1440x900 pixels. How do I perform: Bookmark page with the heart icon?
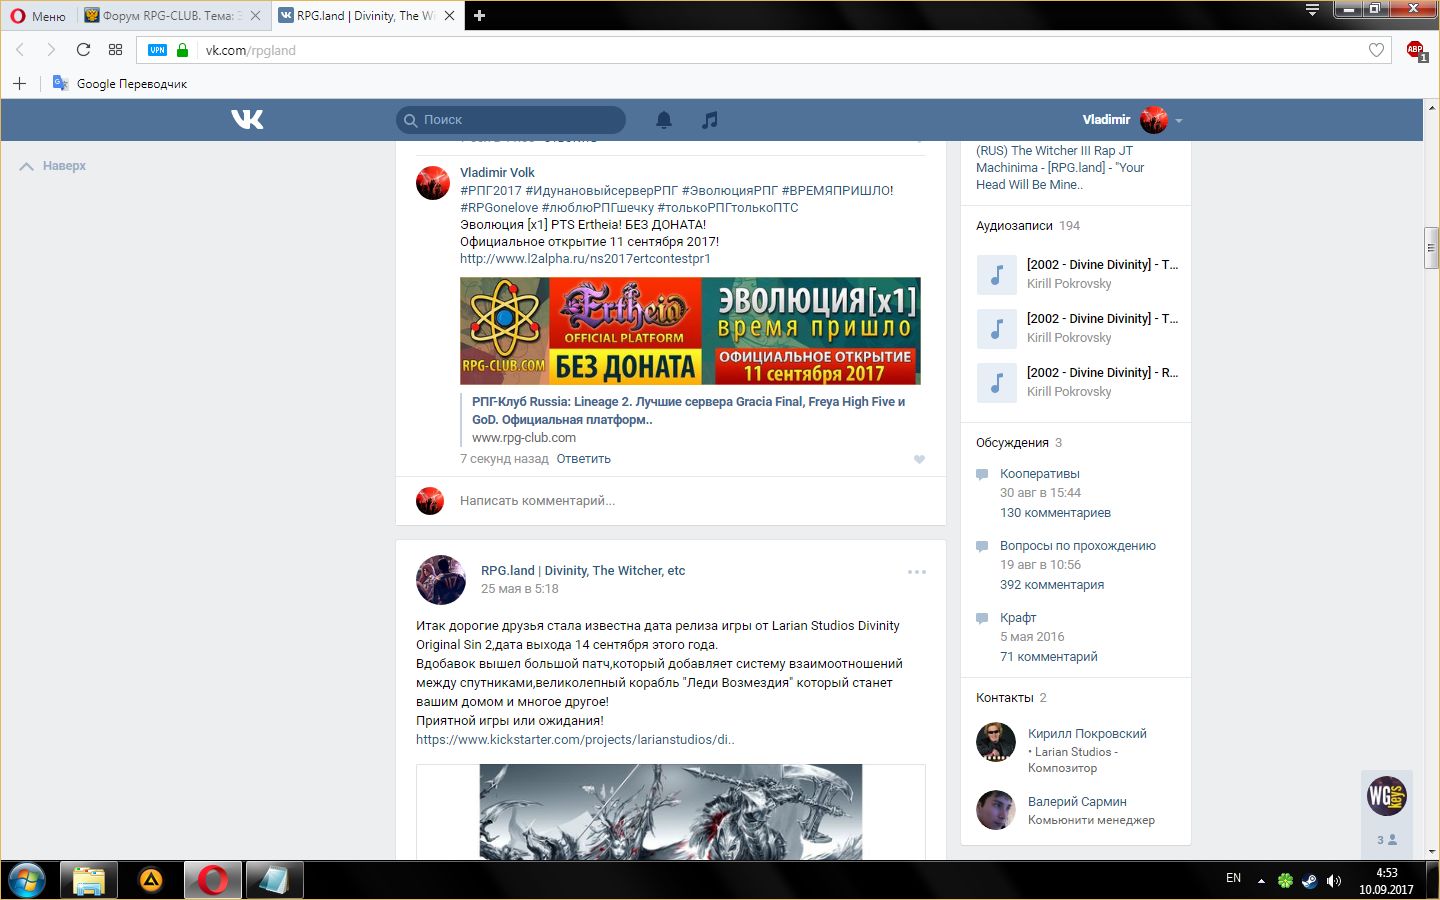tap(1376, 50)
